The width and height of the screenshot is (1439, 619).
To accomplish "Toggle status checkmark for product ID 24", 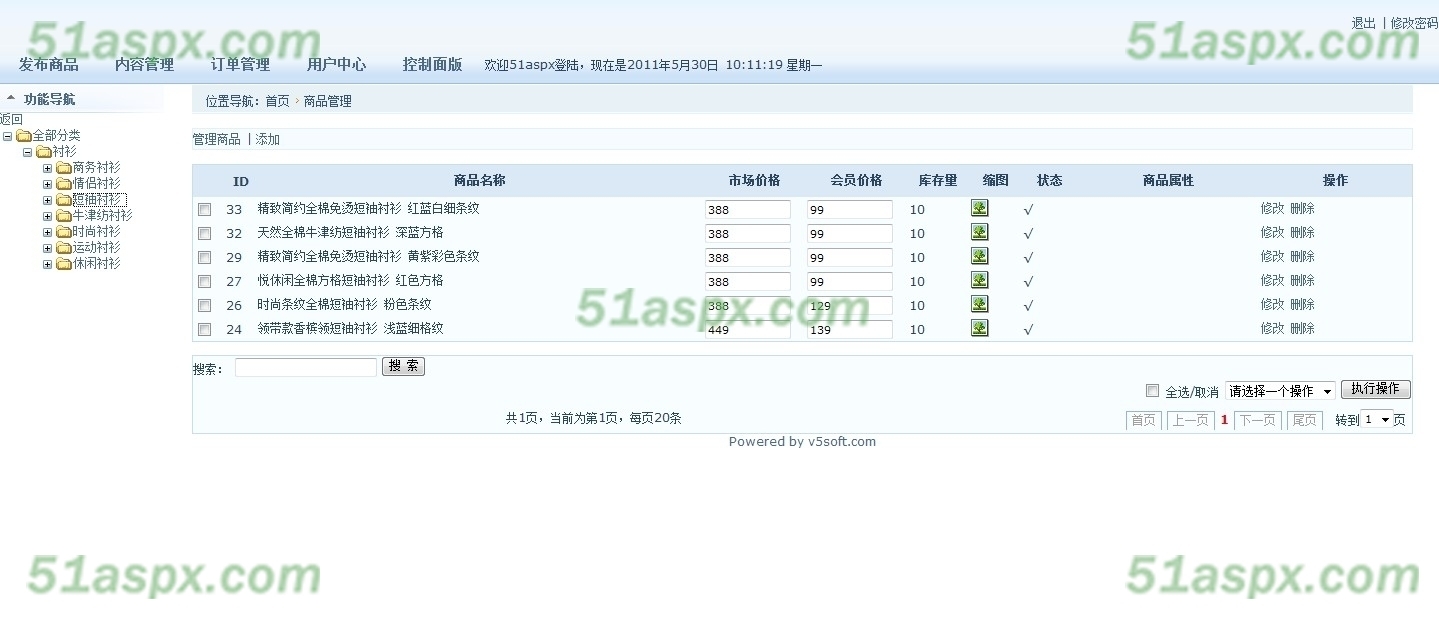I will coord(1028,330).
